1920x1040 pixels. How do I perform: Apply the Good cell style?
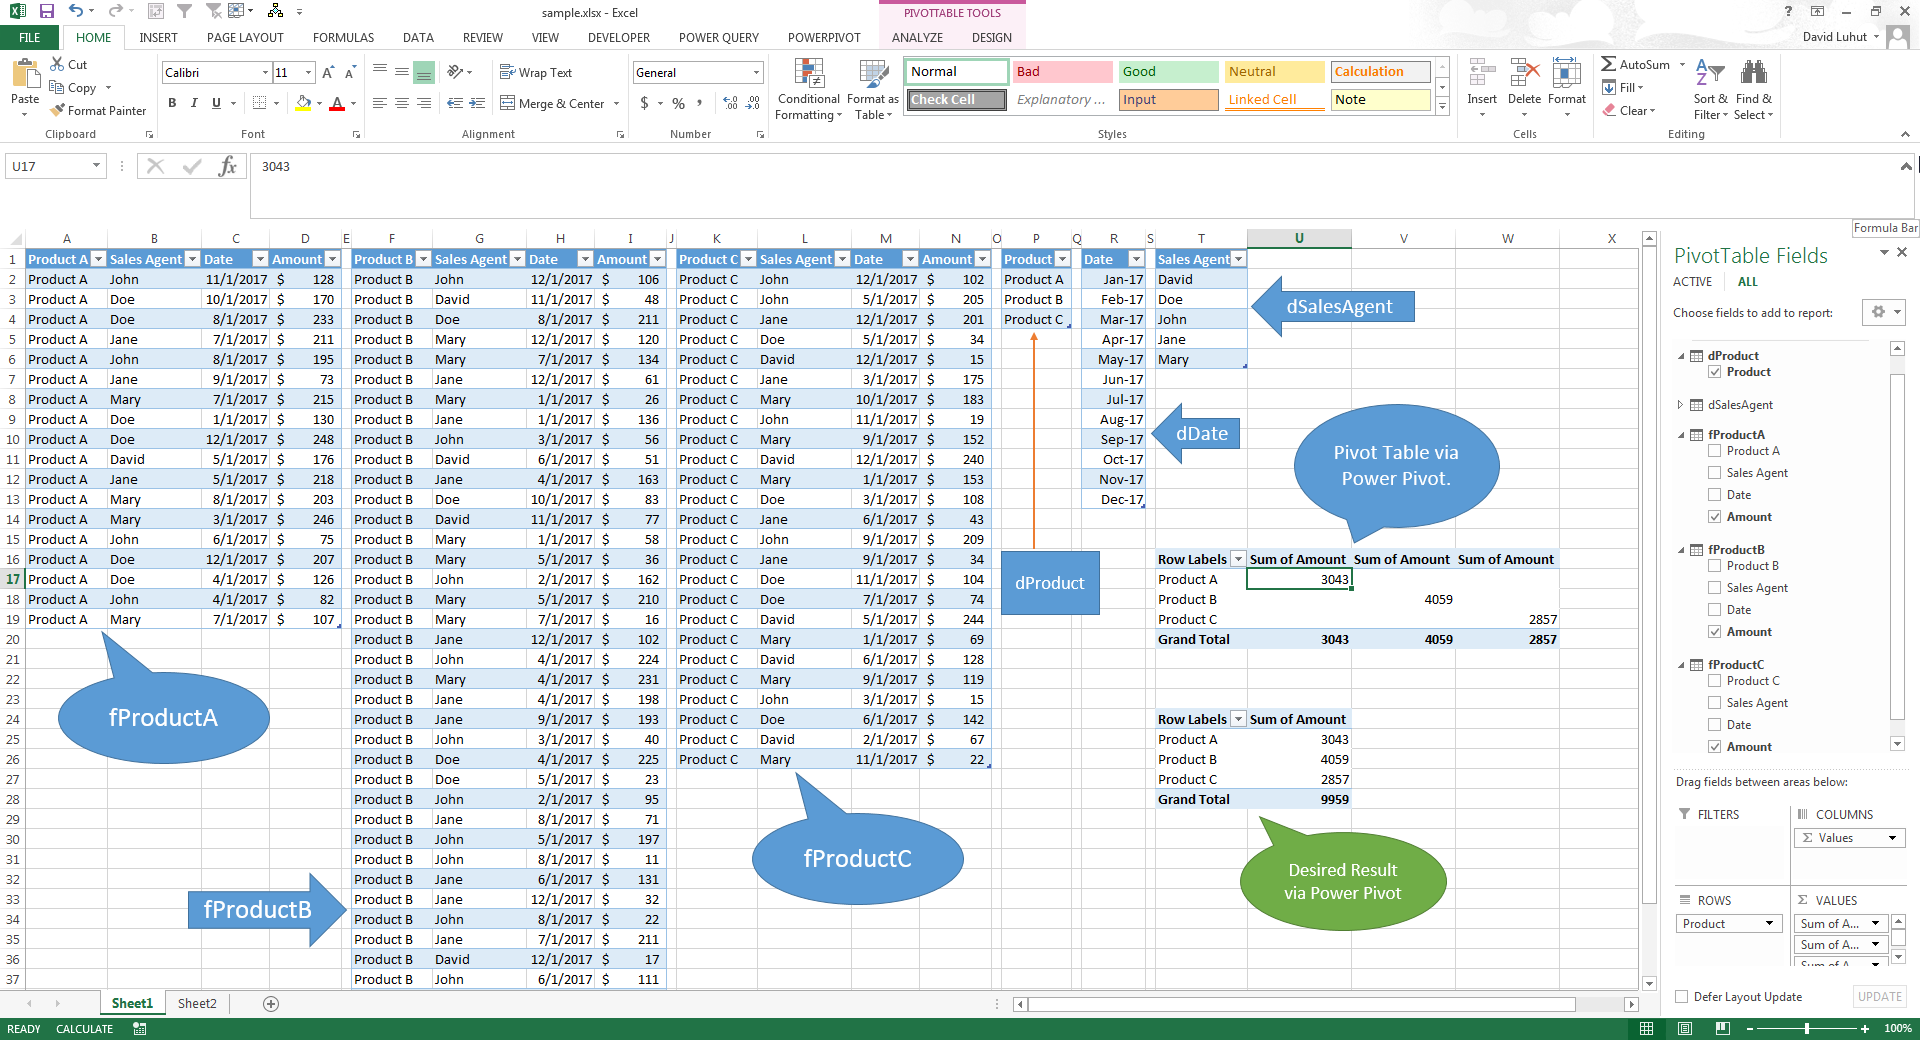pos(1167,72)
